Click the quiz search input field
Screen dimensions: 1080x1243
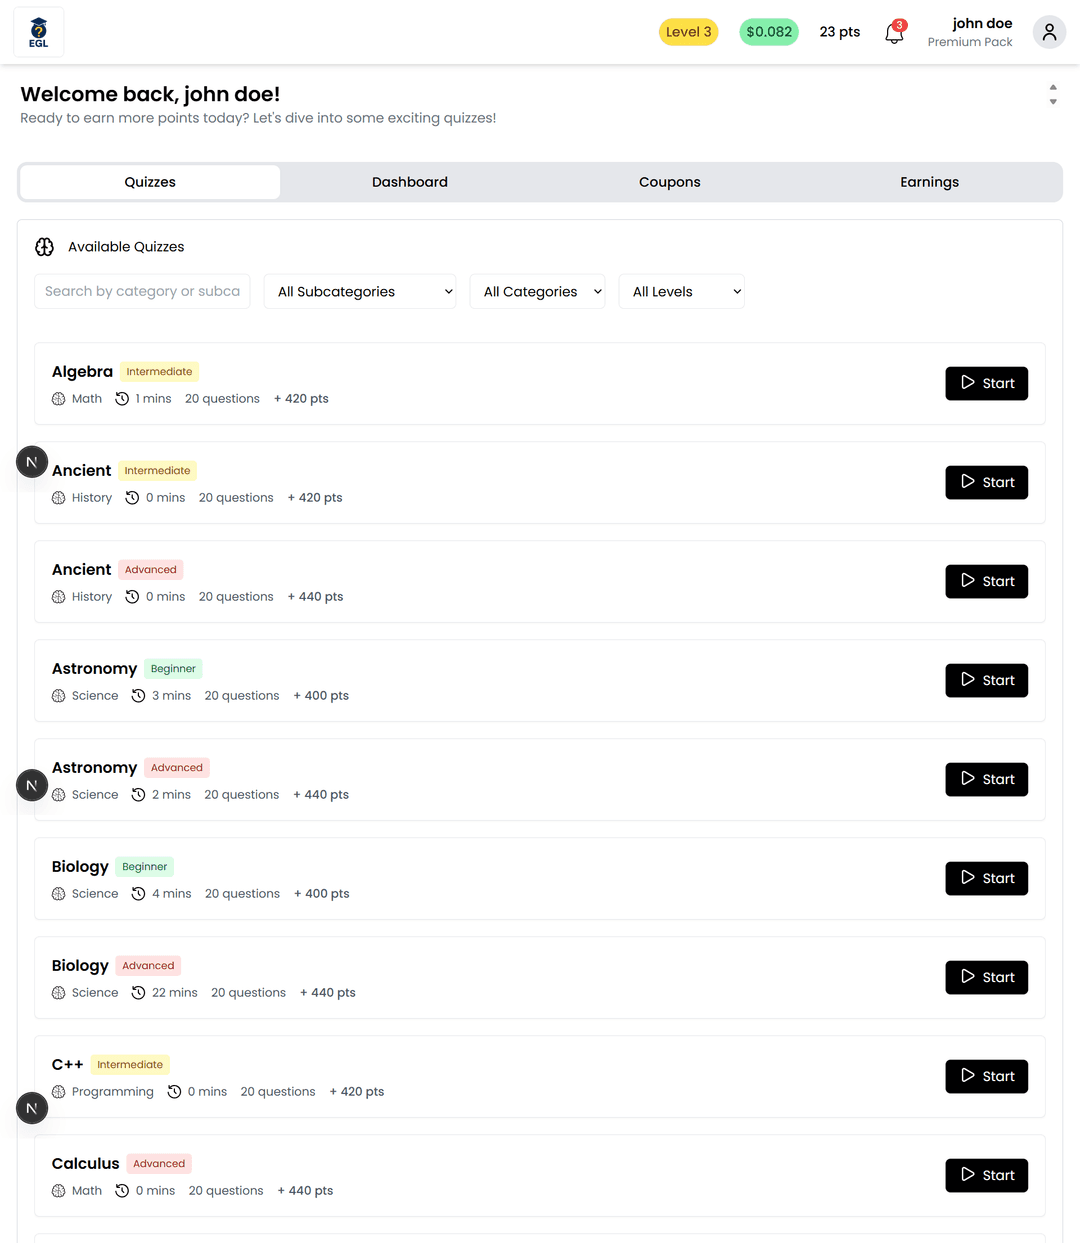tap(142, 292)
